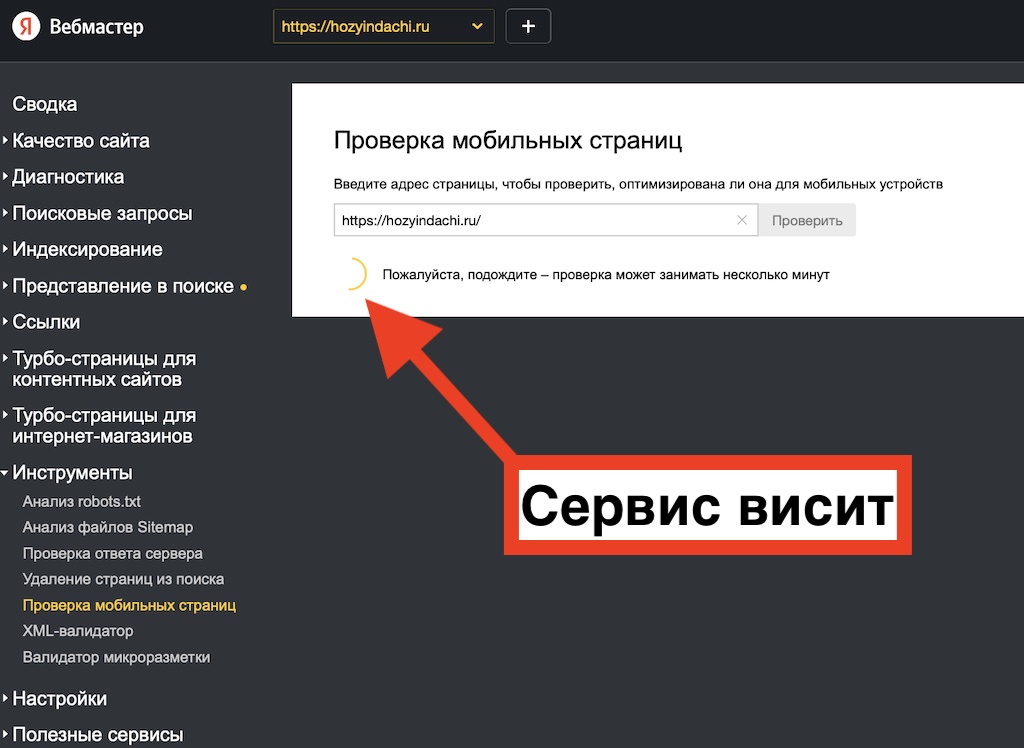This screenshot has width=1024, height=748.
Task: Open Представление в поиске section
Action: [x=123, y=285]
